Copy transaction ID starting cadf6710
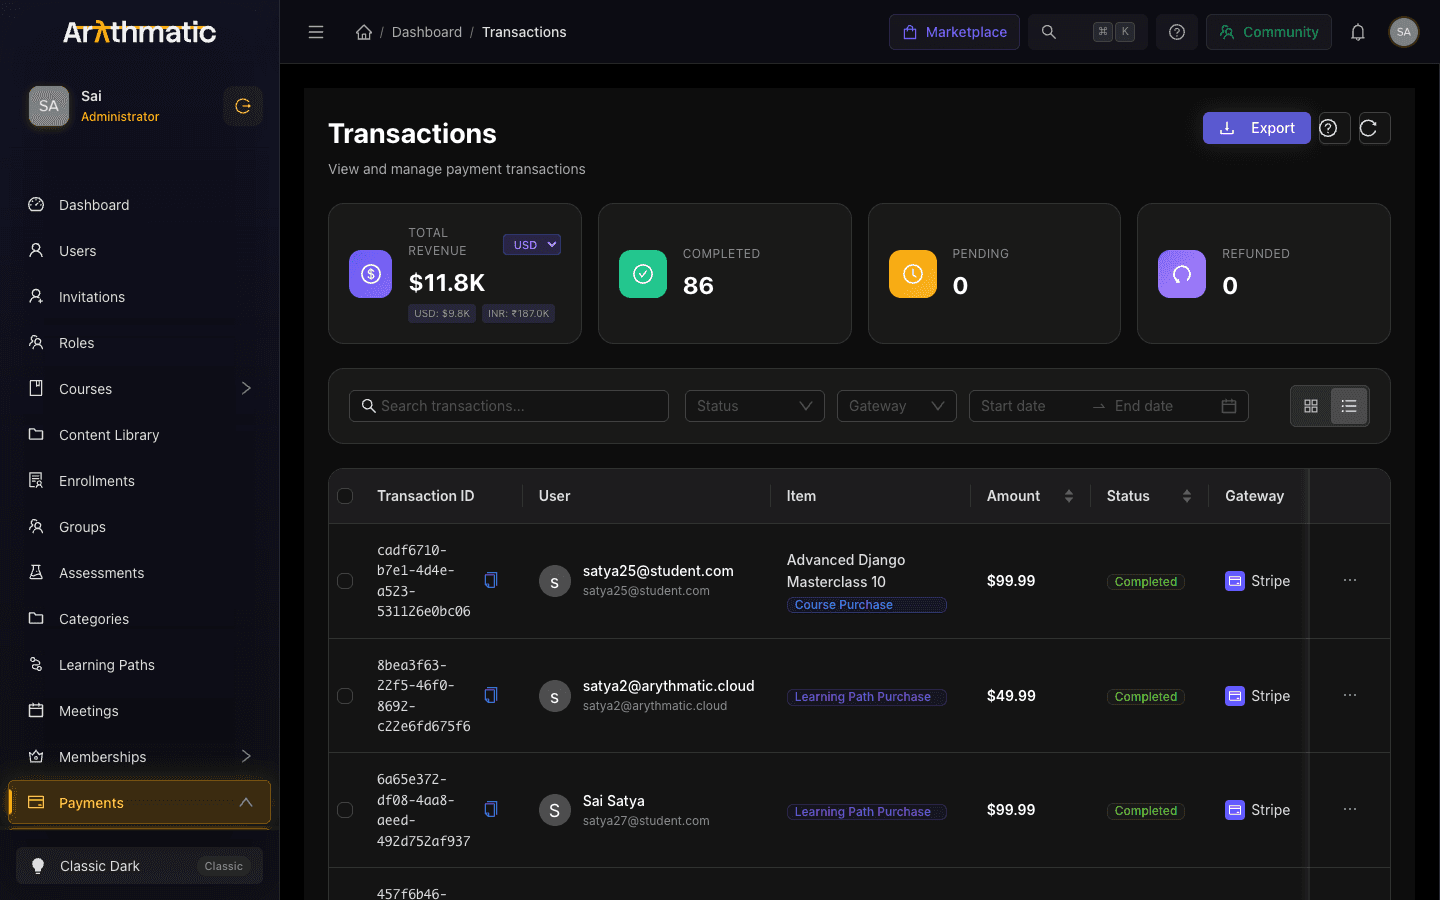This screenshot has height=900, width=1440. point(491,580)
